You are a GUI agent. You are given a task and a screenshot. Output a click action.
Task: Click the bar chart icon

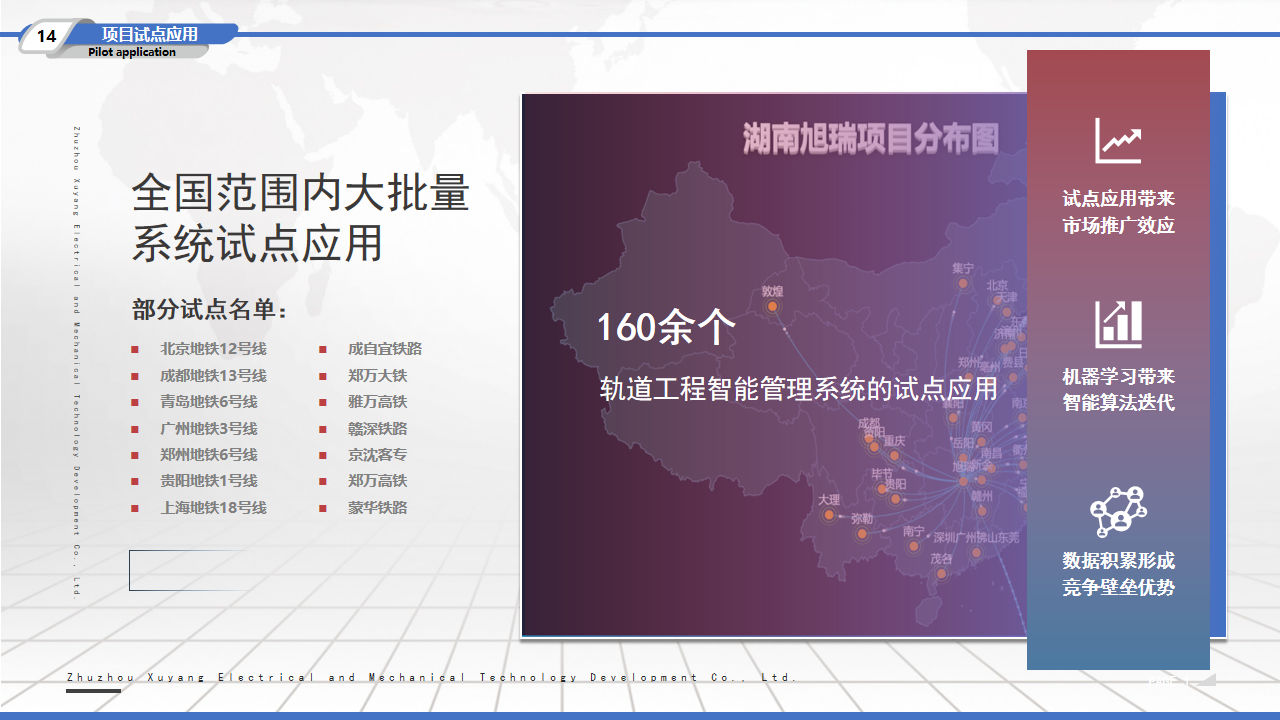(x=1118, y=324)
